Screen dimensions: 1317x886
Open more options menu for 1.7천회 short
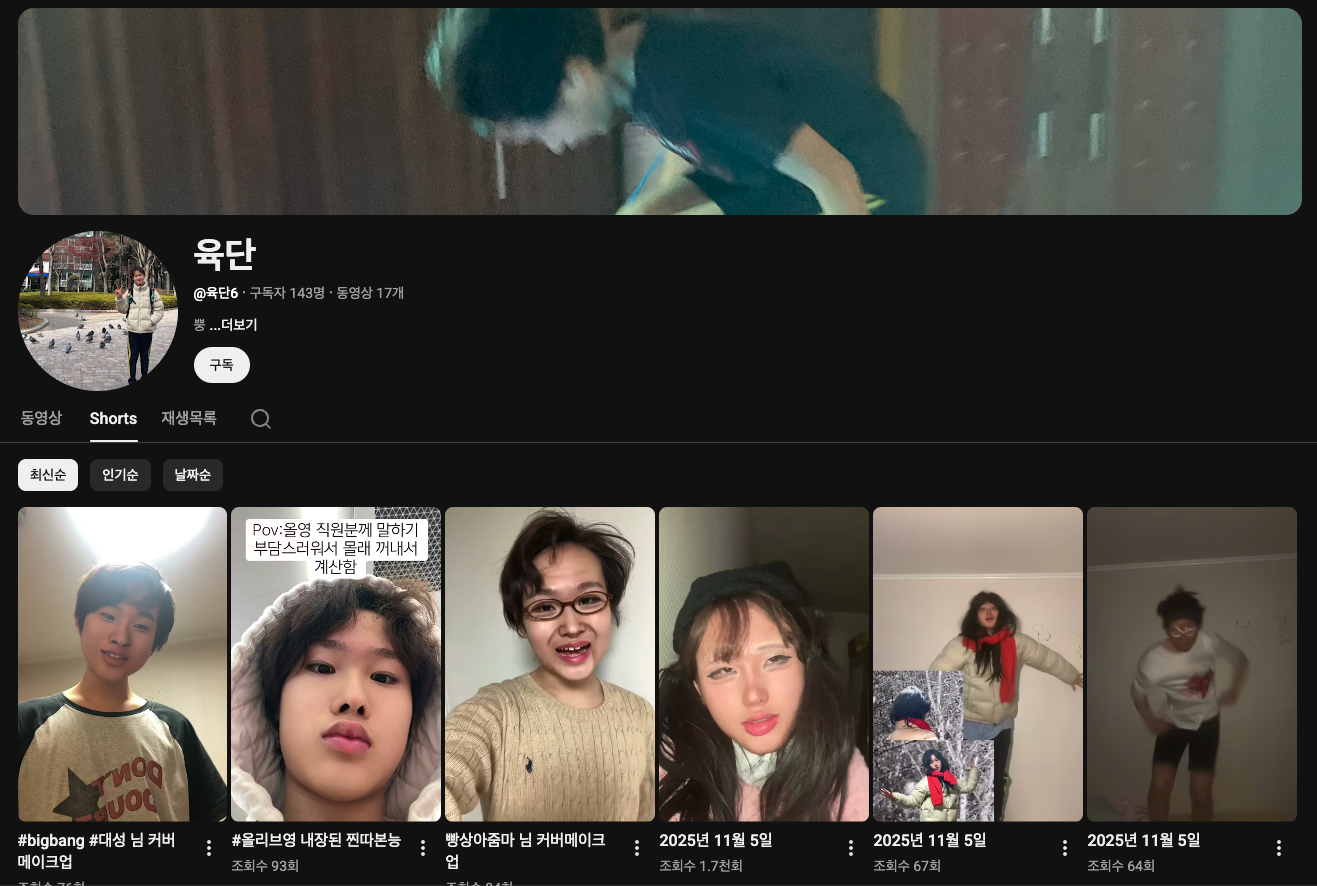tap(851, 848)
